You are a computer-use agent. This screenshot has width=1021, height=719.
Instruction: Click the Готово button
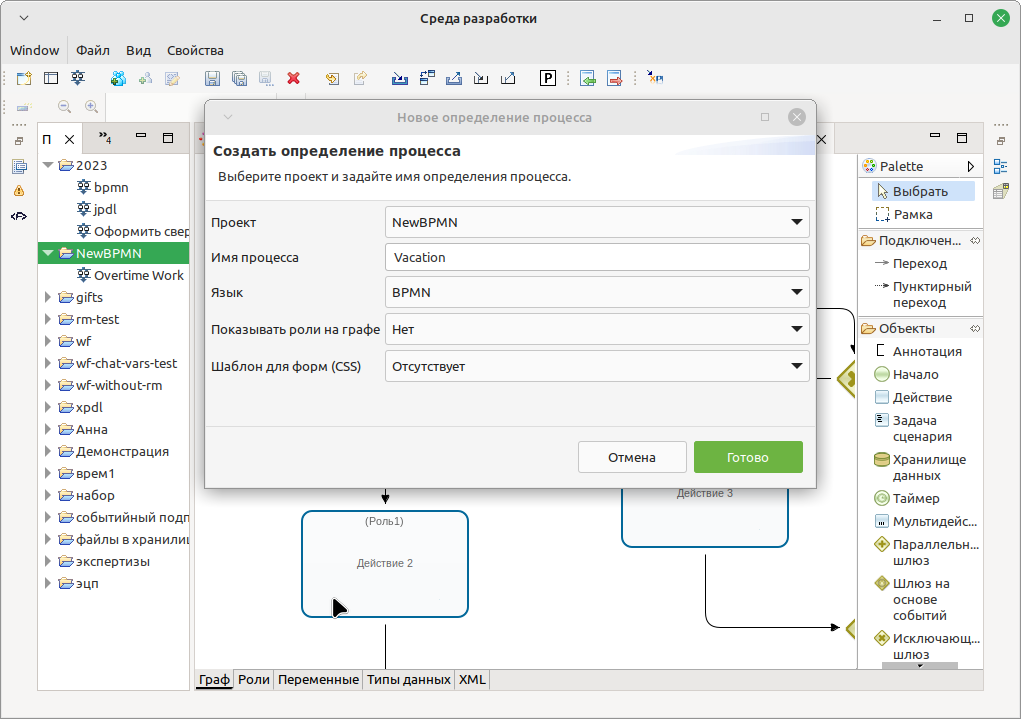(748, 457)
